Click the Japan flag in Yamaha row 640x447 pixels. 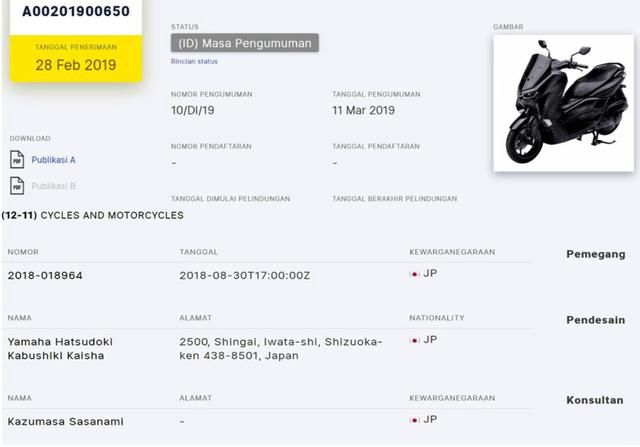tap(415, 340)
